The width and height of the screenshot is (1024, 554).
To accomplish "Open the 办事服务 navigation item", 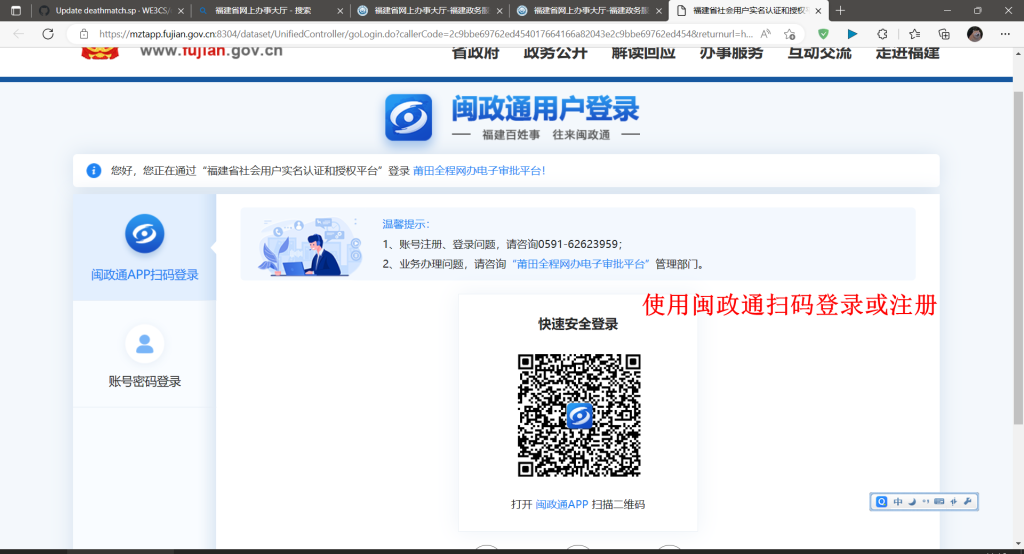I will coord(731,52).
